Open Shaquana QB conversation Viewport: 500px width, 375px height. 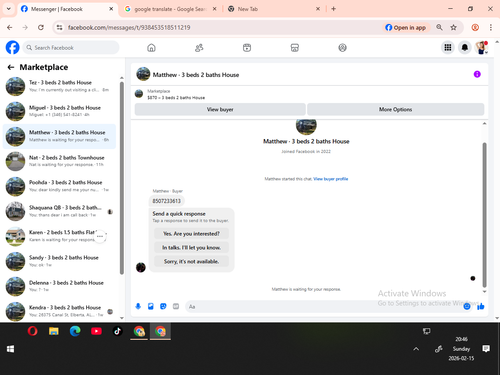point(59,211)
